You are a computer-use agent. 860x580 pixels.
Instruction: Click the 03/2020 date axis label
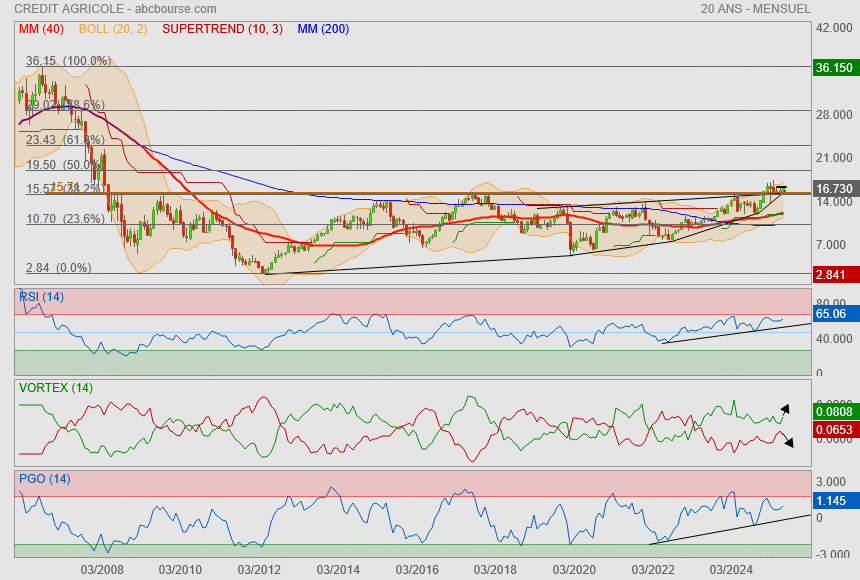pyautogui.click(x=574, y=570)
